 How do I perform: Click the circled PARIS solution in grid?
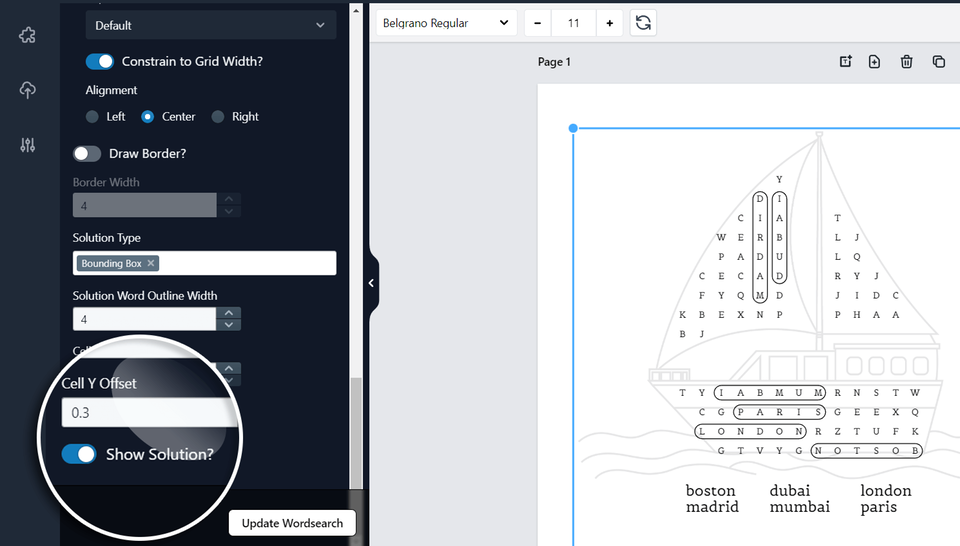[779, 412]
